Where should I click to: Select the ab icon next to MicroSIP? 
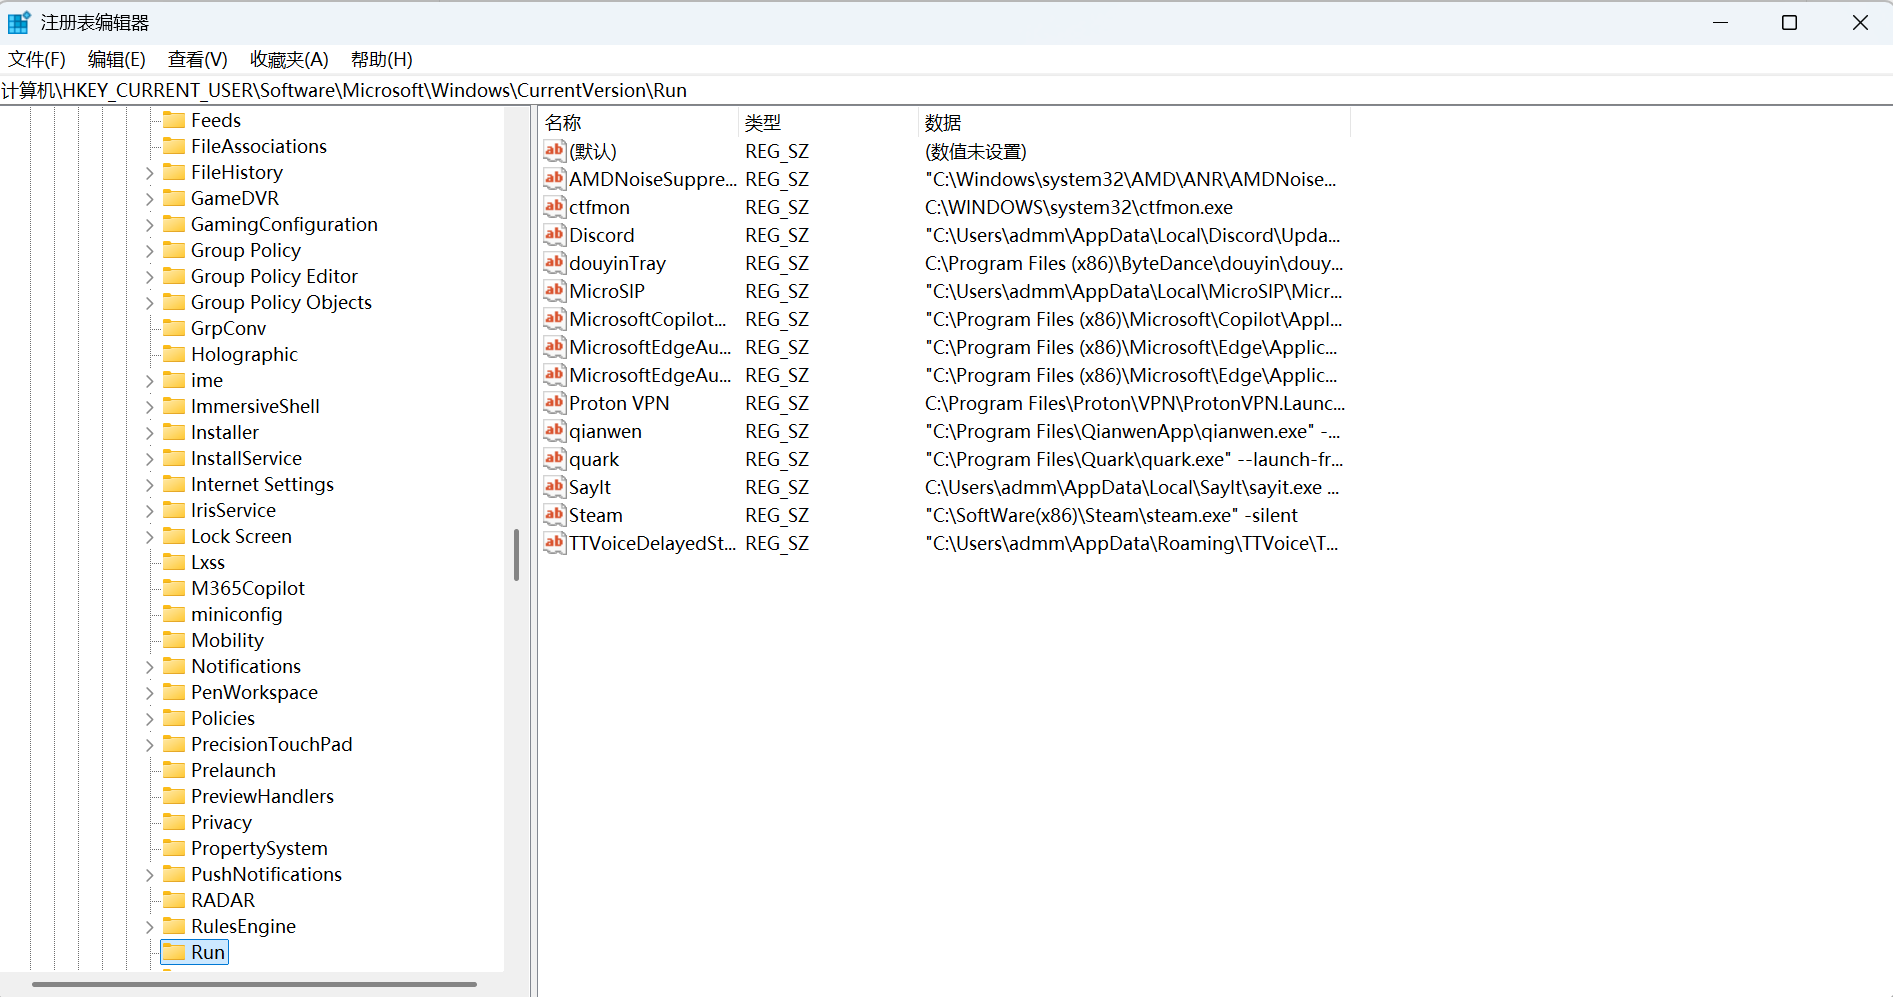[x=555, y=290]
